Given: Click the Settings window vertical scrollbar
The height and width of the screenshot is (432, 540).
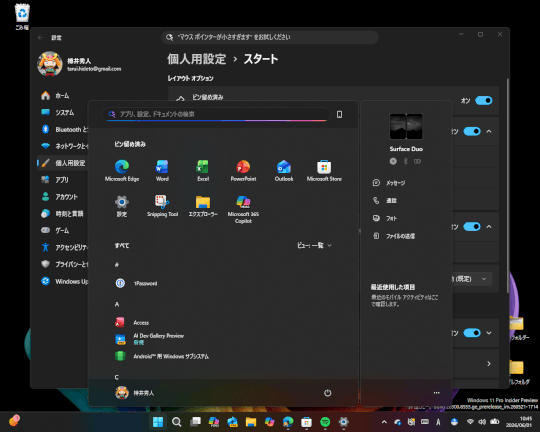Looking at the screenshot, I should [507, 186].
